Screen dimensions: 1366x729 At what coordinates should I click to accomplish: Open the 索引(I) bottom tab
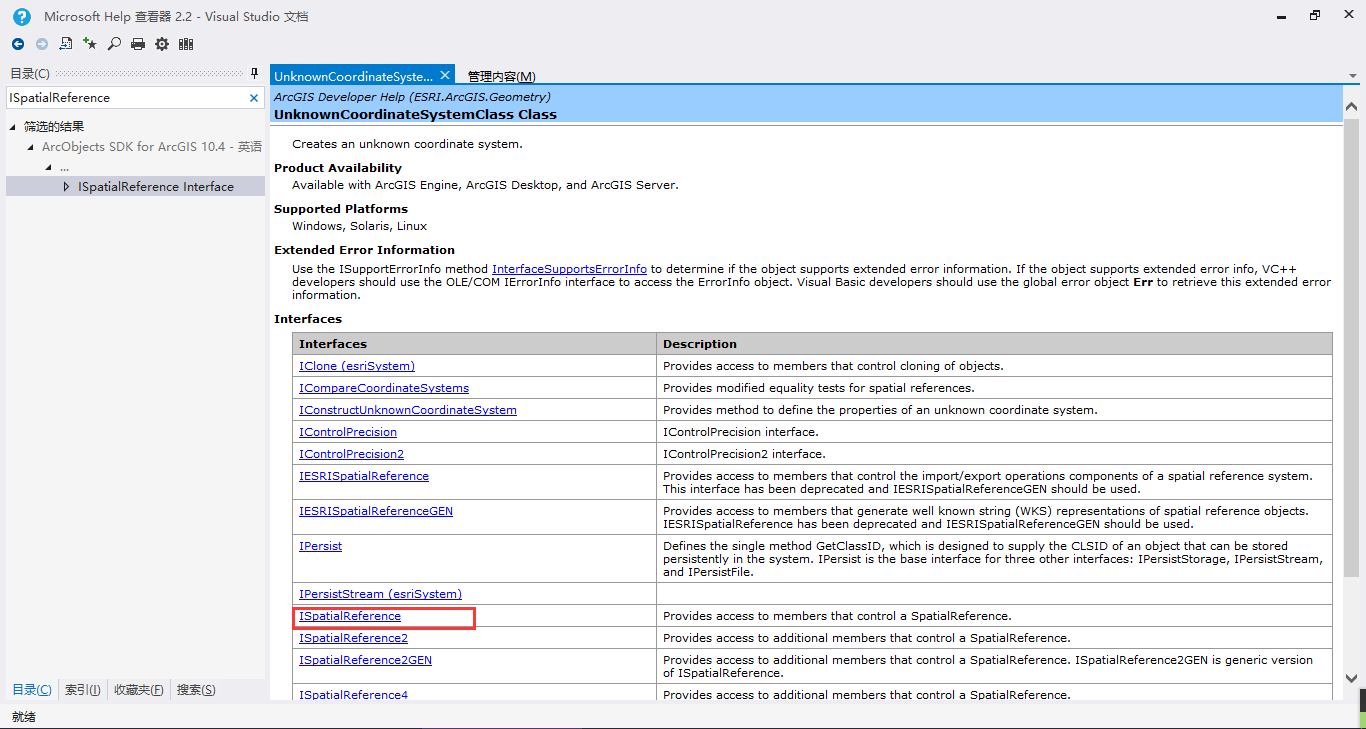tap(83, 690)
